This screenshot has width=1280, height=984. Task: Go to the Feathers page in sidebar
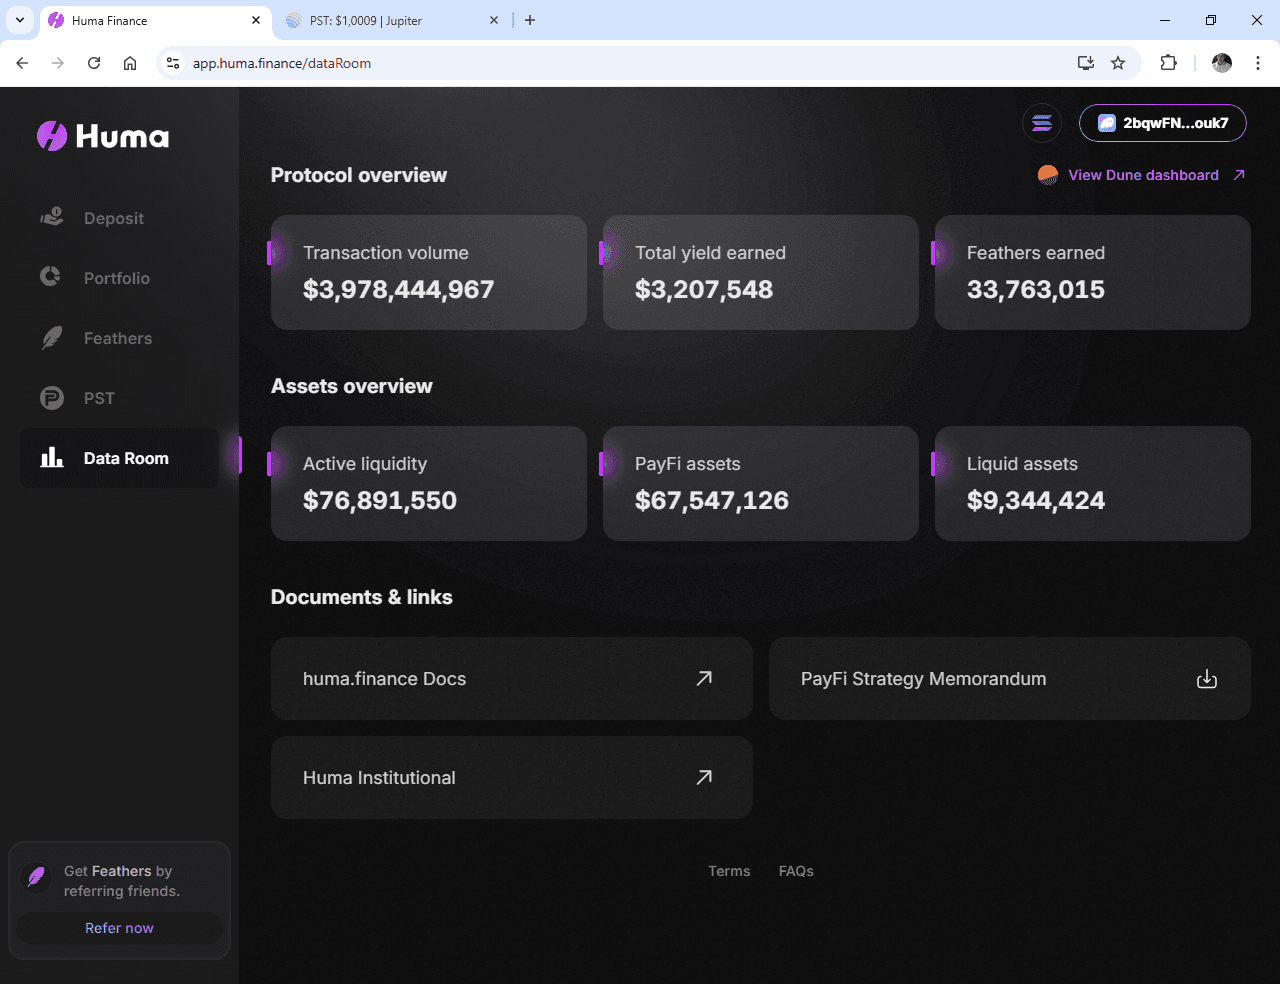(120, 338)
